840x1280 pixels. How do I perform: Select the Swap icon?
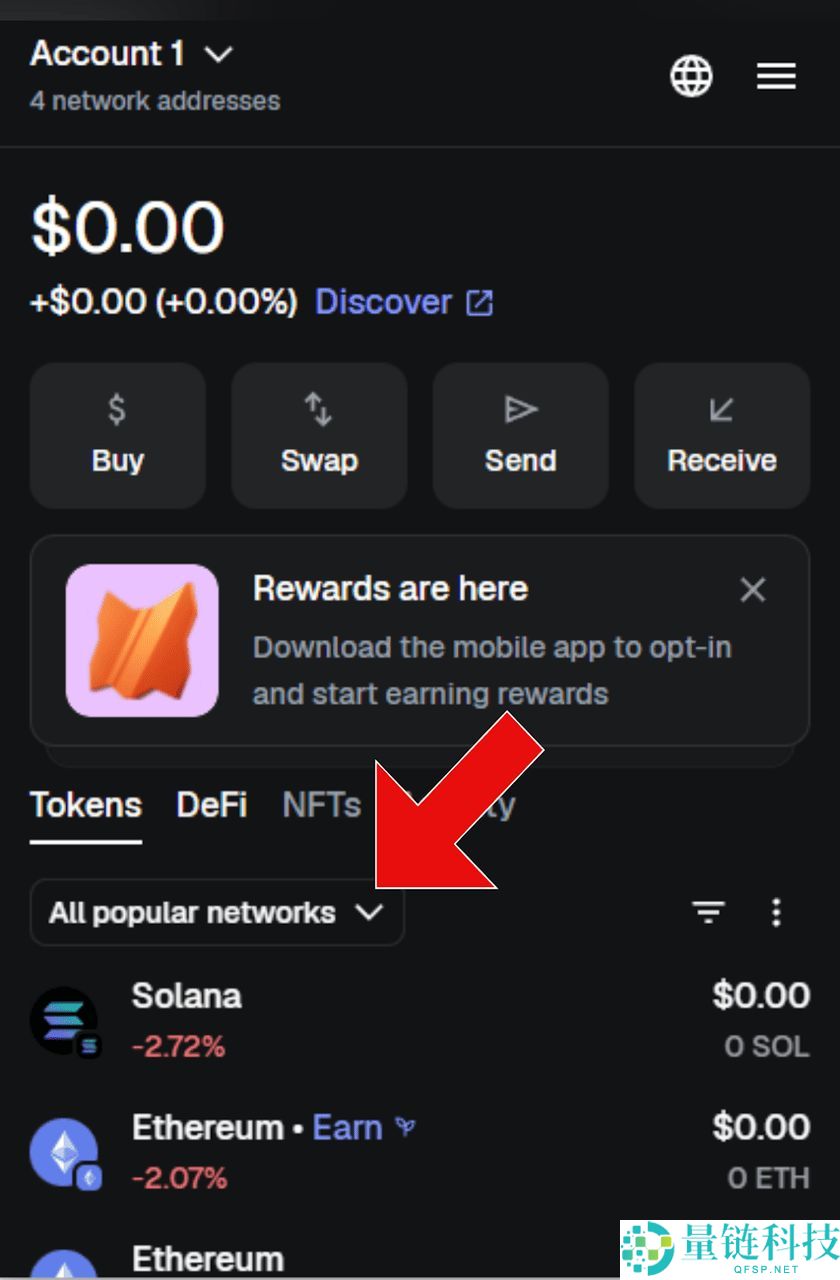pos(318,408)
